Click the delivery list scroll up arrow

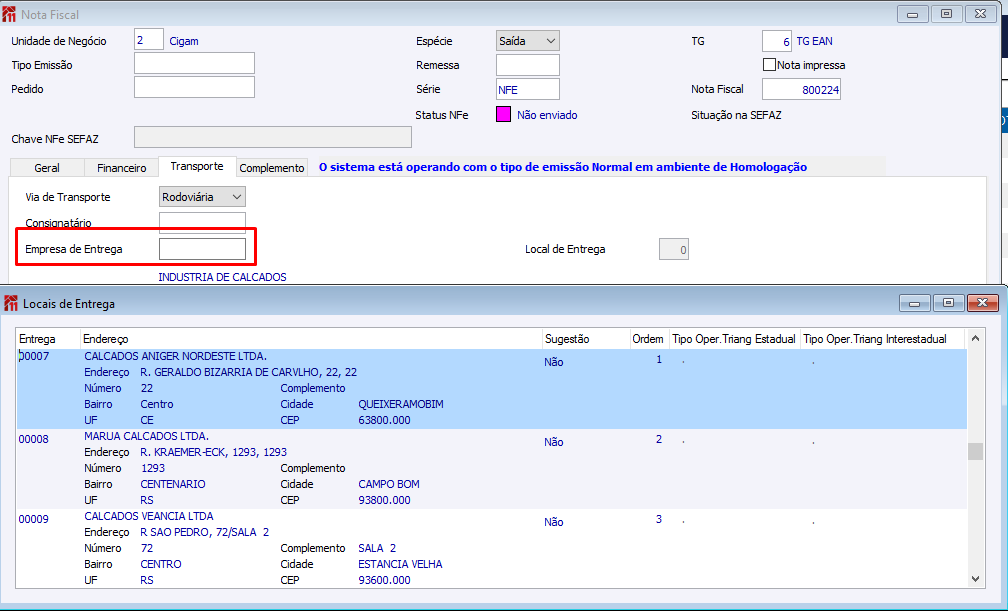pos(975,338)
